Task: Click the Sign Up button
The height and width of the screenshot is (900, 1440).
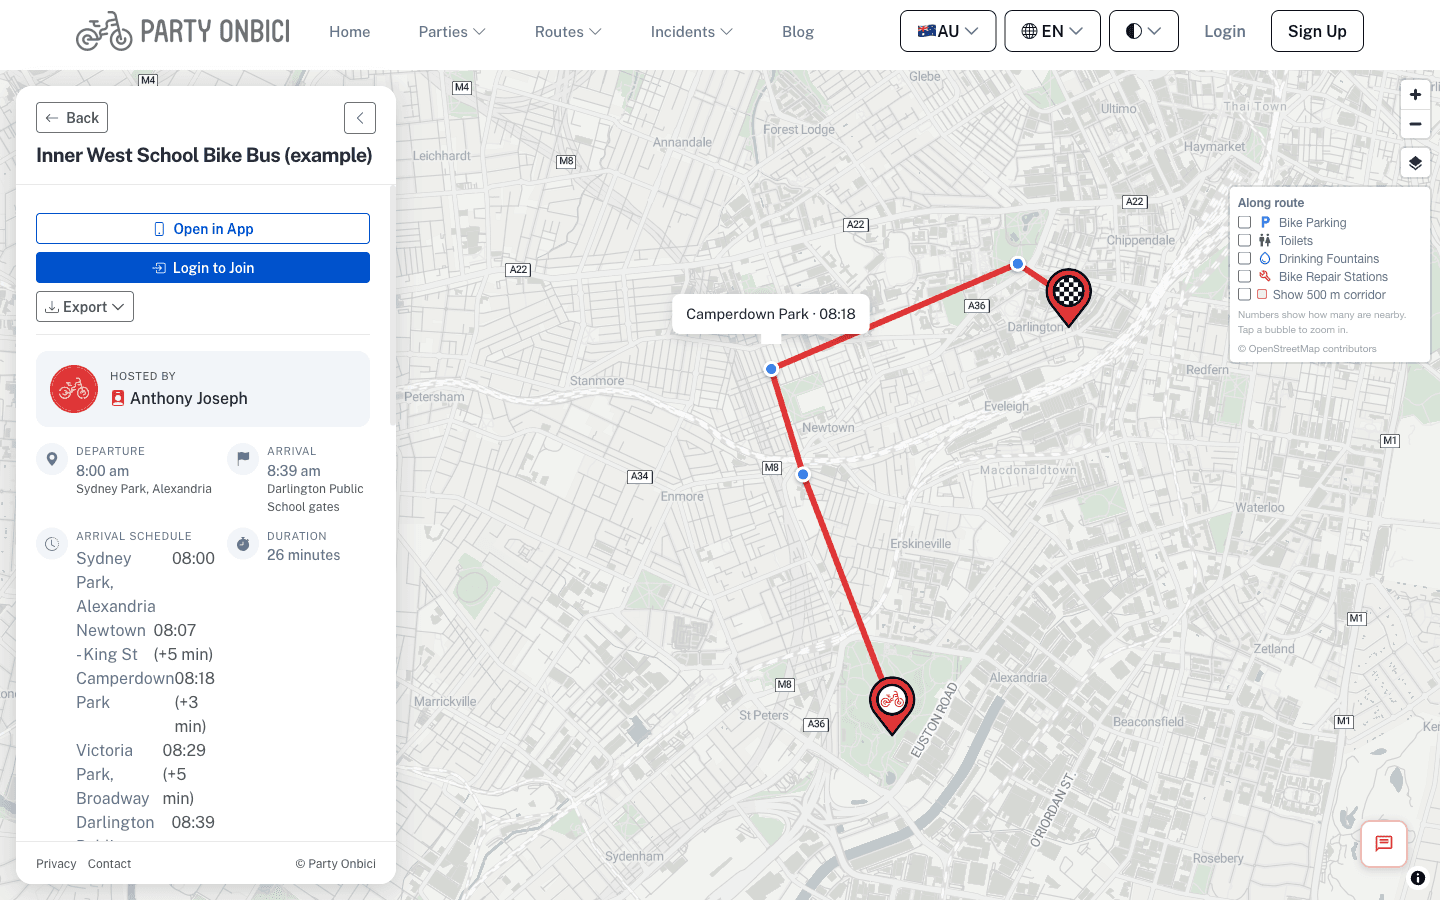Action: (1317, 31)
